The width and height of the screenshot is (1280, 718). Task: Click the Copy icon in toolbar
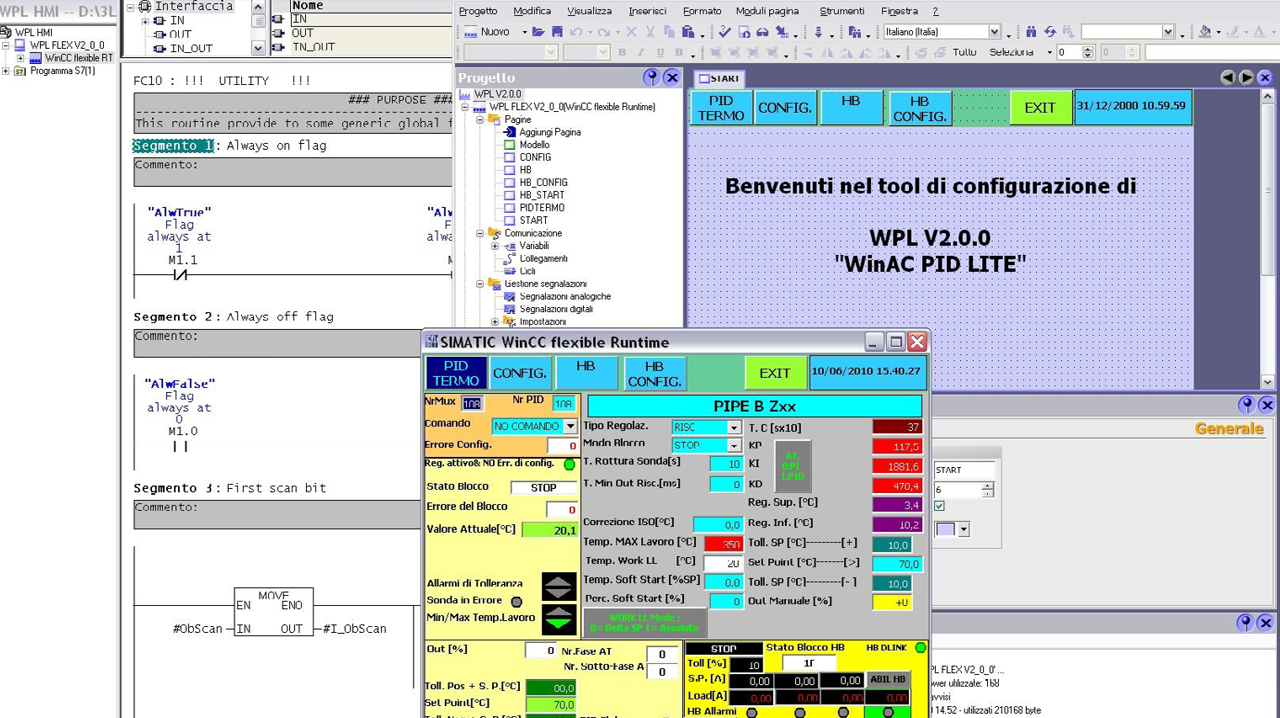669,32
